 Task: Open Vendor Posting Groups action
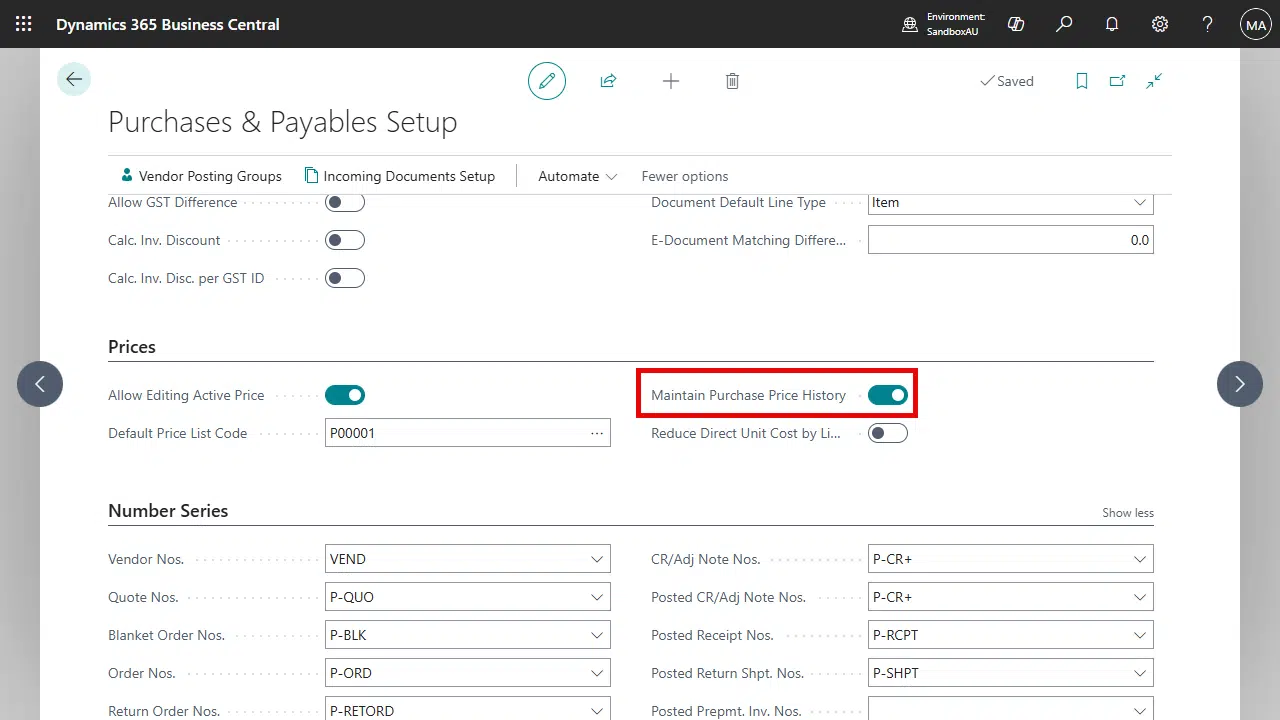point(200,176)
